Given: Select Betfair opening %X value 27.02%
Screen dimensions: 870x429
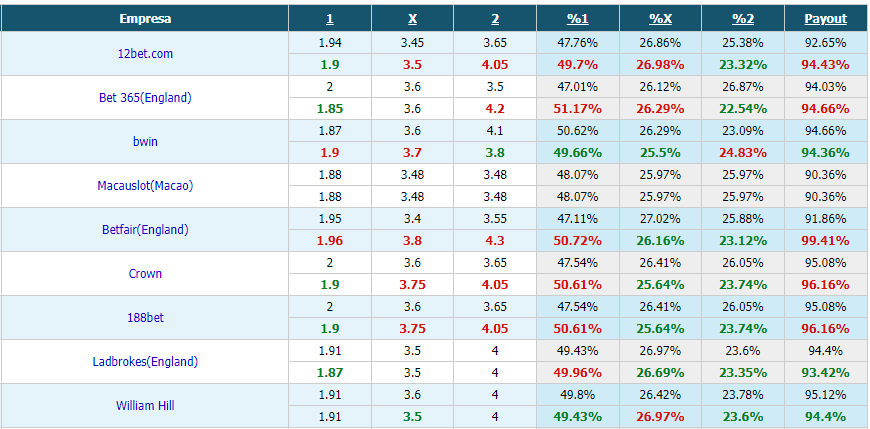Looking at the screenshot, I should point(660,219).
